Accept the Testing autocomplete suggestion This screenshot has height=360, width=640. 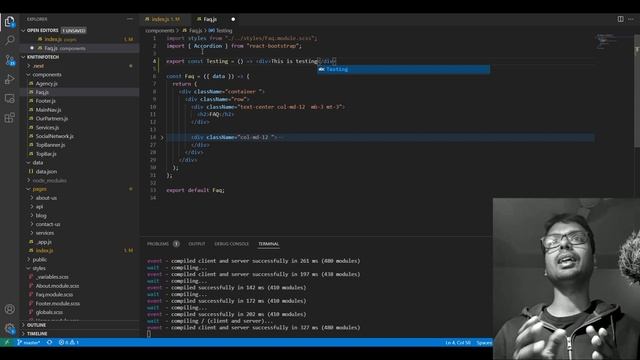pos(404,69)
